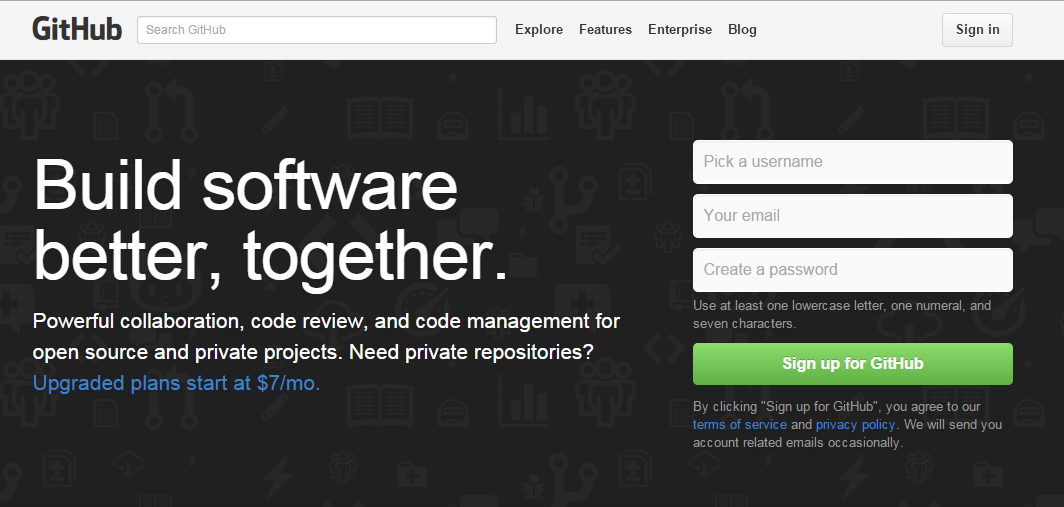Image resolution: width=1064 pixels, height=507 pixels.
Task: Open the Blog link in header
Action: click(742, 29)
